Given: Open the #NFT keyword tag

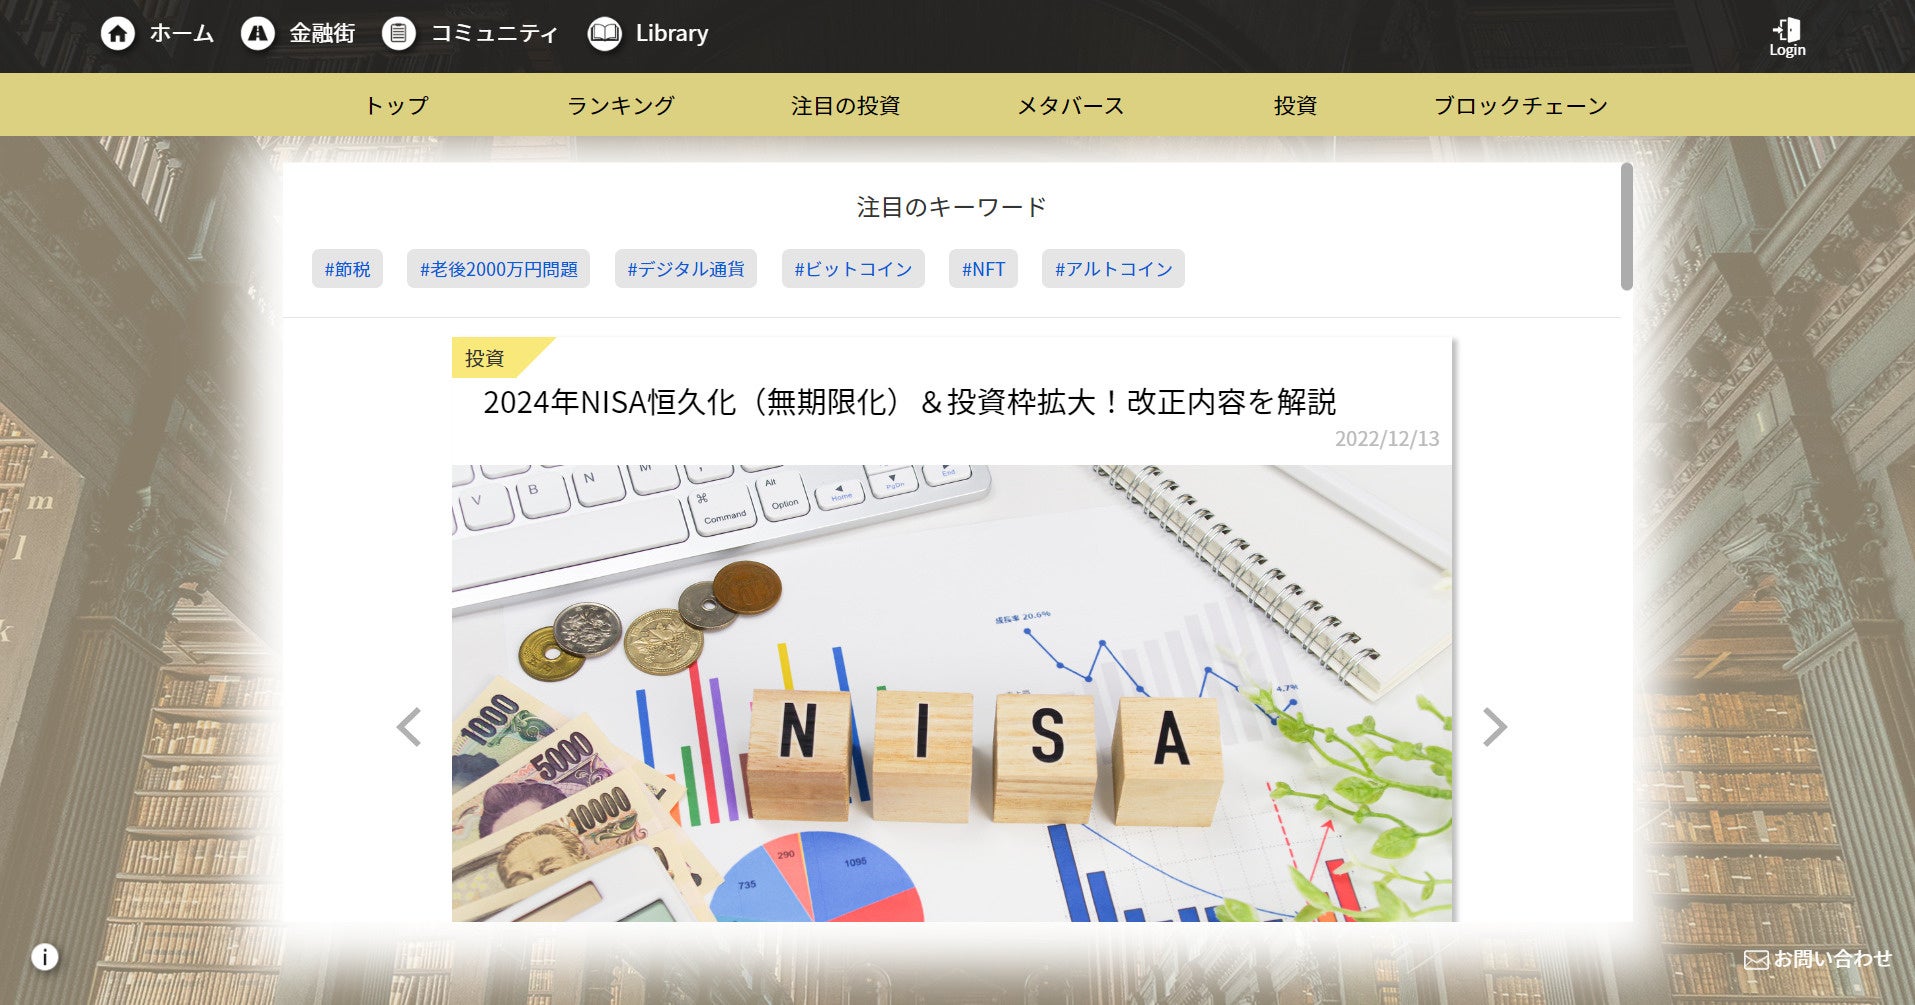Looking at the screenshot, I should (983, 269).
